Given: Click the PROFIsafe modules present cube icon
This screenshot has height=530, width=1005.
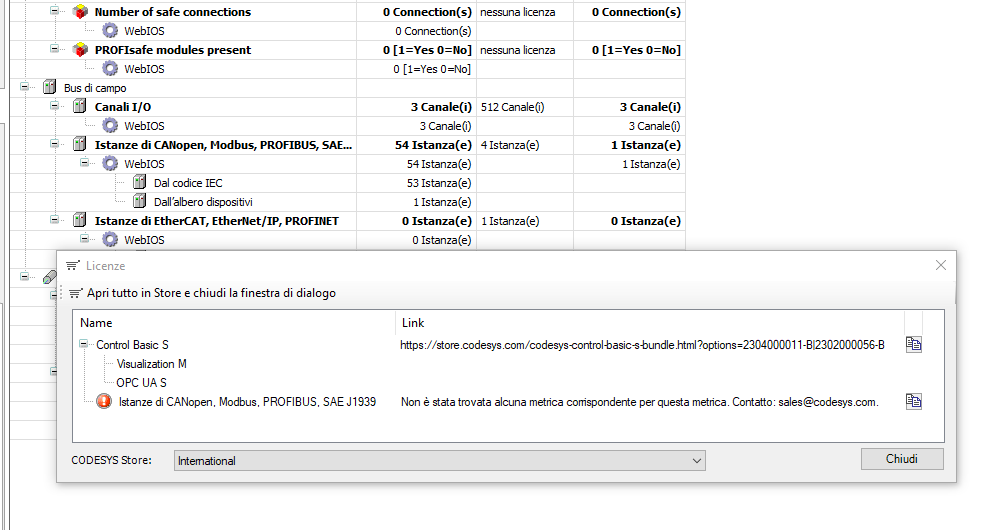Looking at the screenshot, I should [80, 50].
